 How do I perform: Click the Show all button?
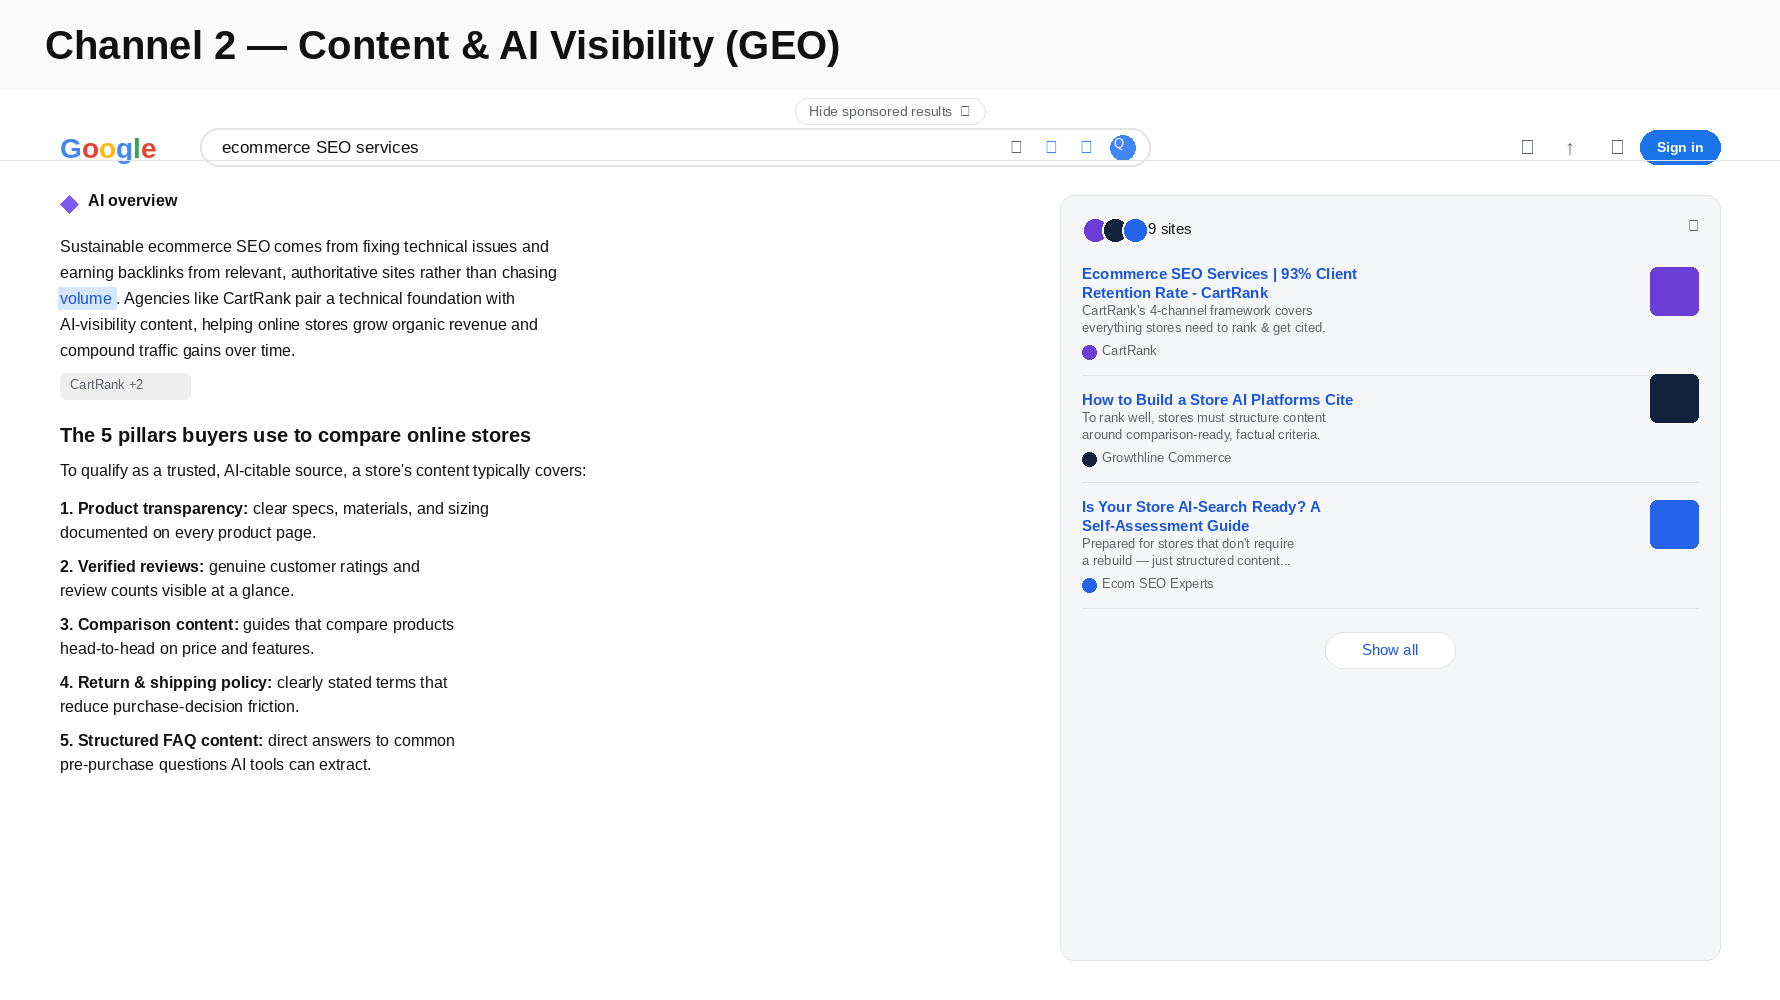(x=1390, y=650)
